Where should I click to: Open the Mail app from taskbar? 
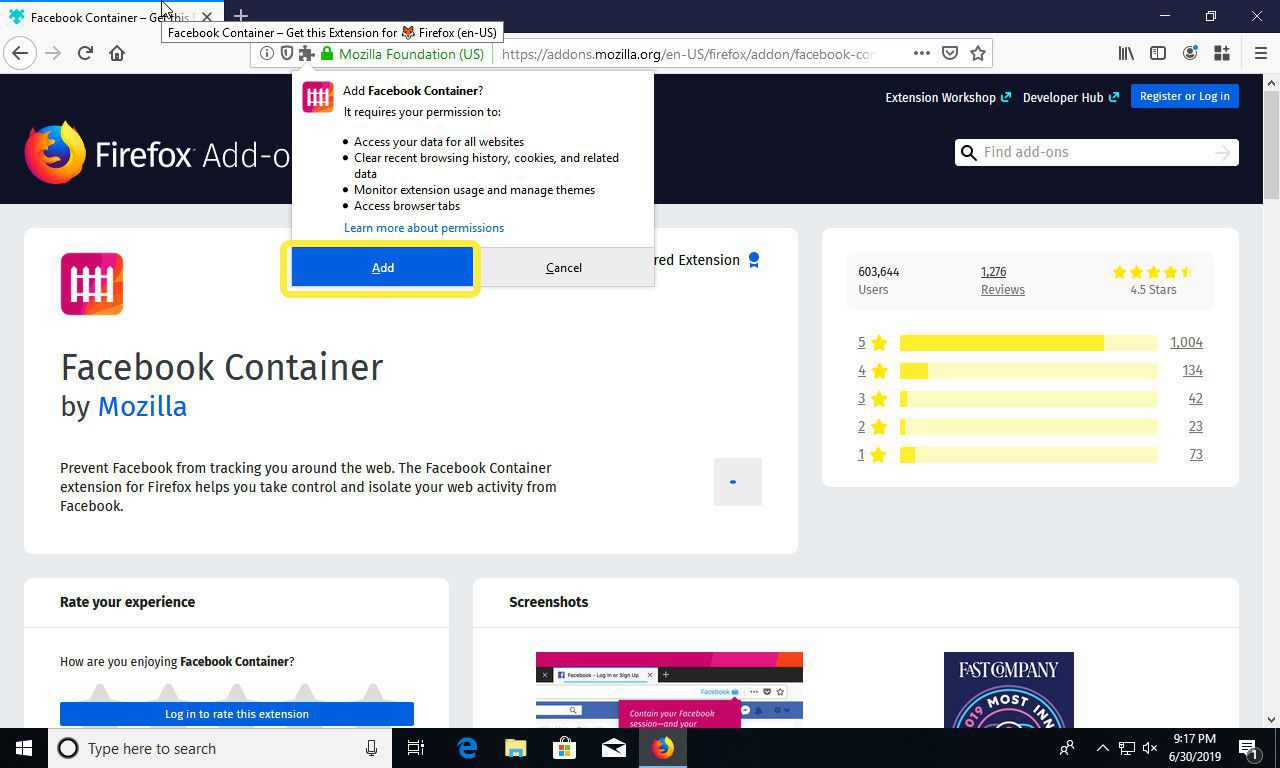click(614, 748)
